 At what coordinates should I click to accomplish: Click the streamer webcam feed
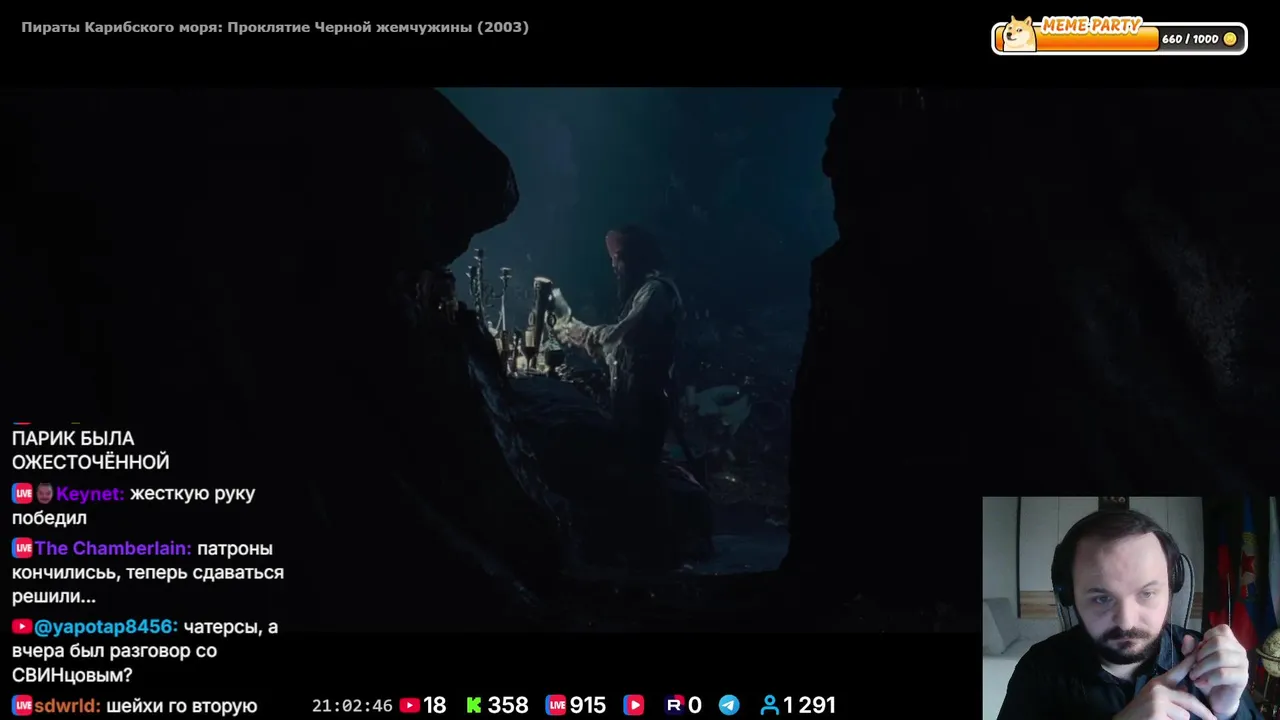1130,608
